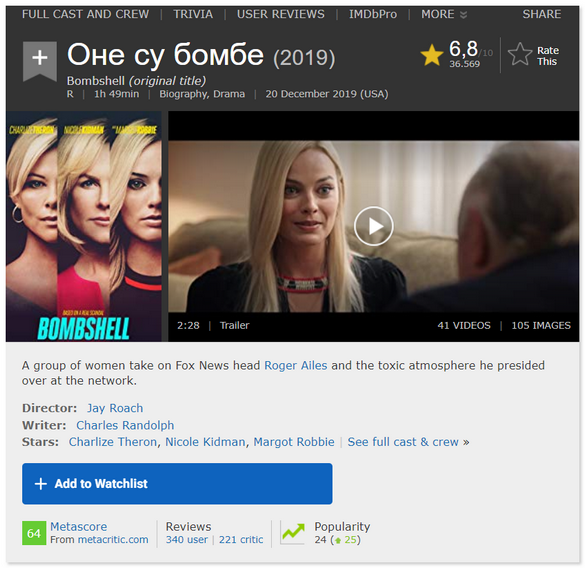
Task: Open the FULL CAST AND CREW tab
Action: (x=85, y=14)
